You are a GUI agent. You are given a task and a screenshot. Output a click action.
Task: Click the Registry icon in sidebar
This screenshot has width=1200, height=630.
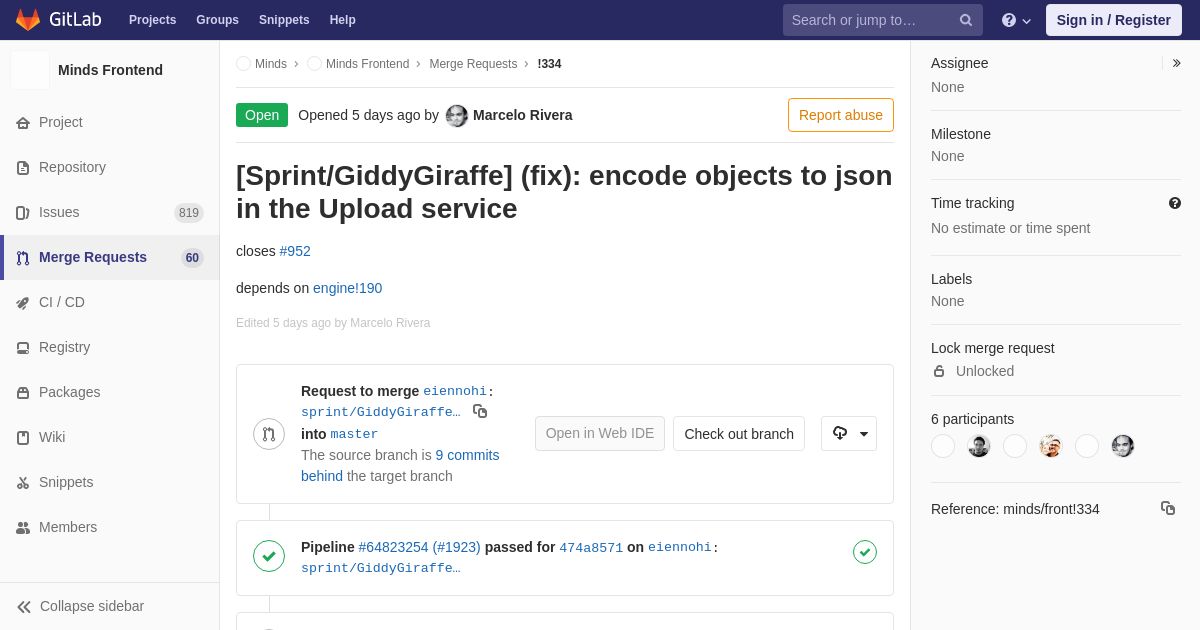pyautogui.click(x=23, y=348)
